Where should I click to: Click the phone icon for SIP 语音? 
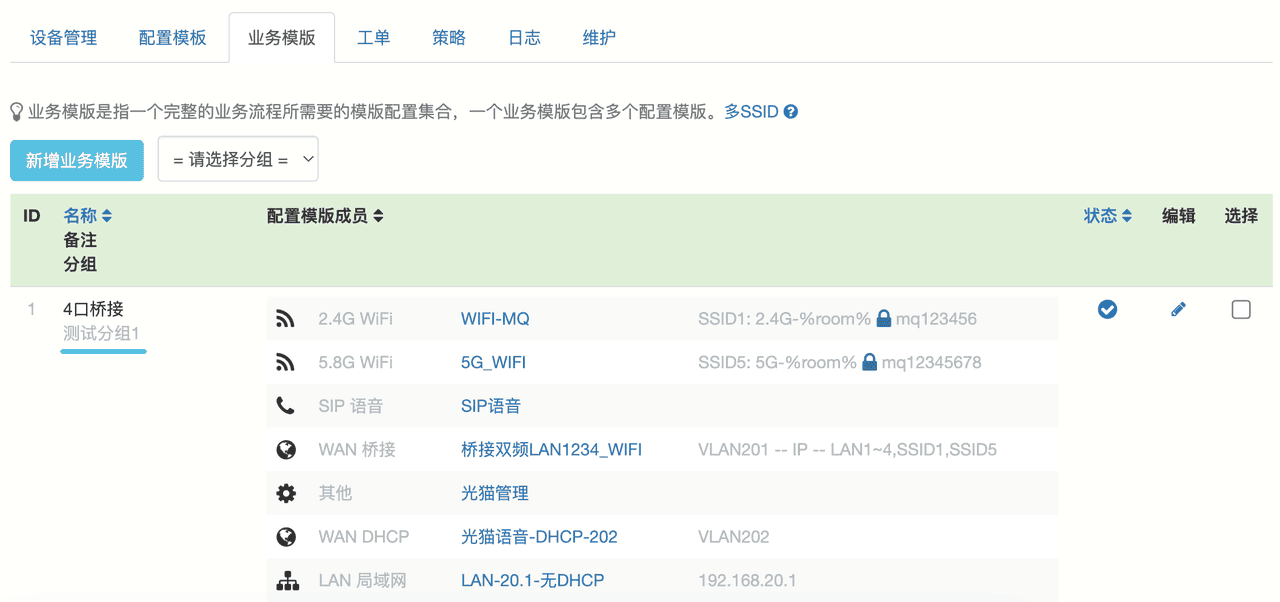(x=286, y=406)
